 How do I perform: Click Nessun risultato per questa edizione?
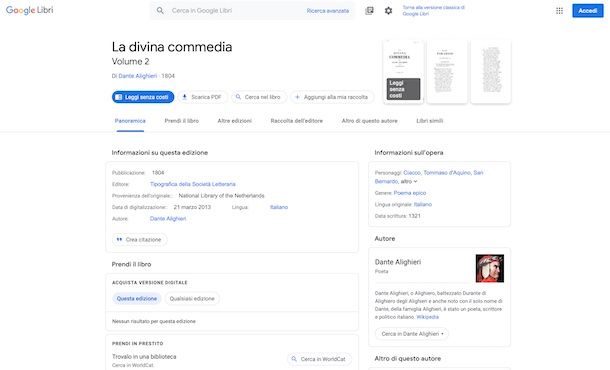coord(154,321)
